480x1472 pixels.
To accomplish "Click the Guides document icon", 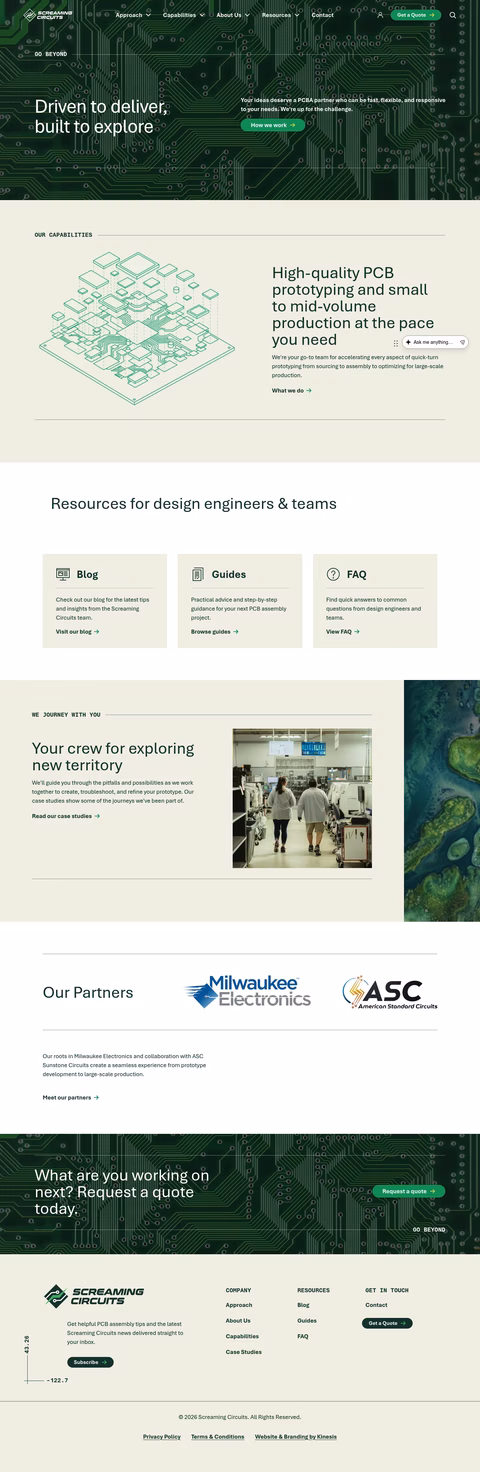I will pos(198,574).
